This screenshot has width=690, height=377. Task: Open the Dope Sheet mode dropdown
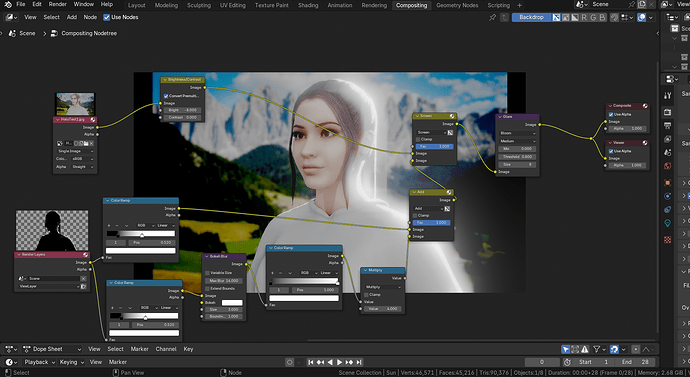tap(52, 349)
